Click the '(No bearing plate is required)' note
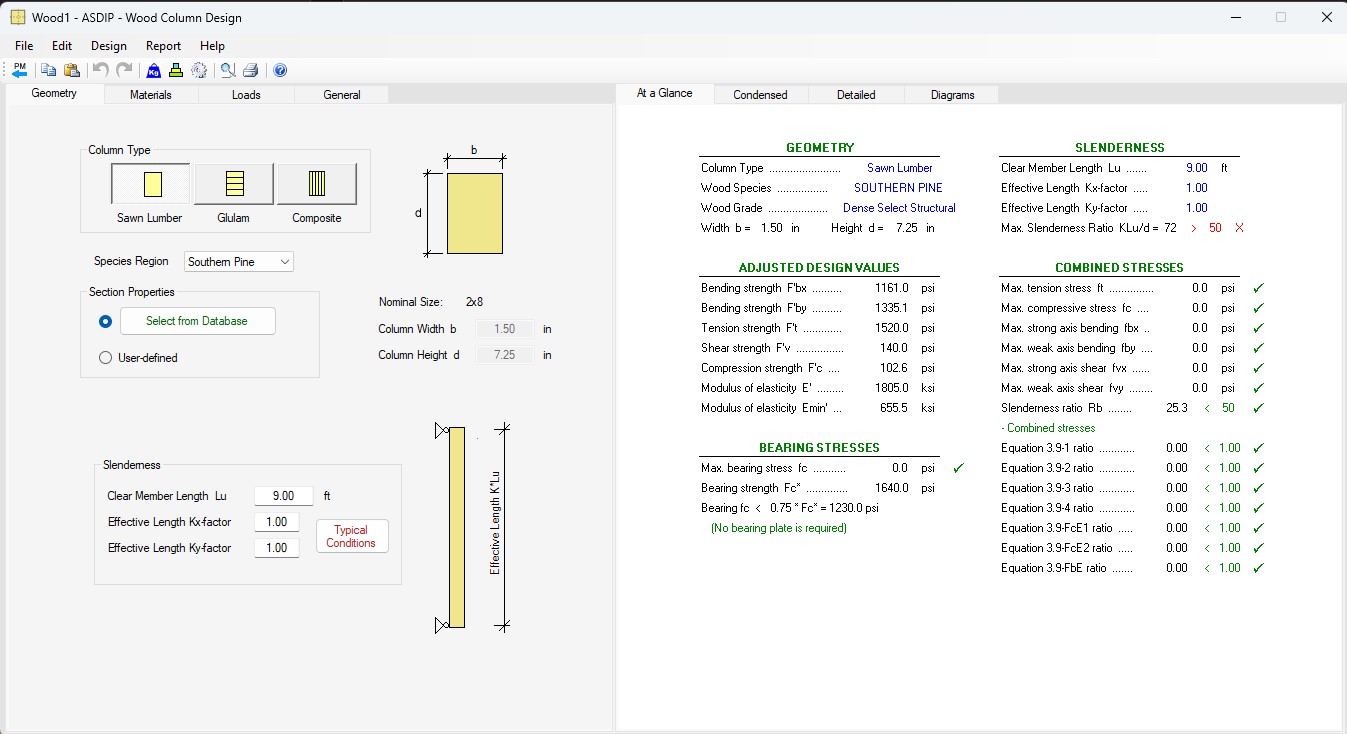 pyautogui.click(x=779, y=528)
